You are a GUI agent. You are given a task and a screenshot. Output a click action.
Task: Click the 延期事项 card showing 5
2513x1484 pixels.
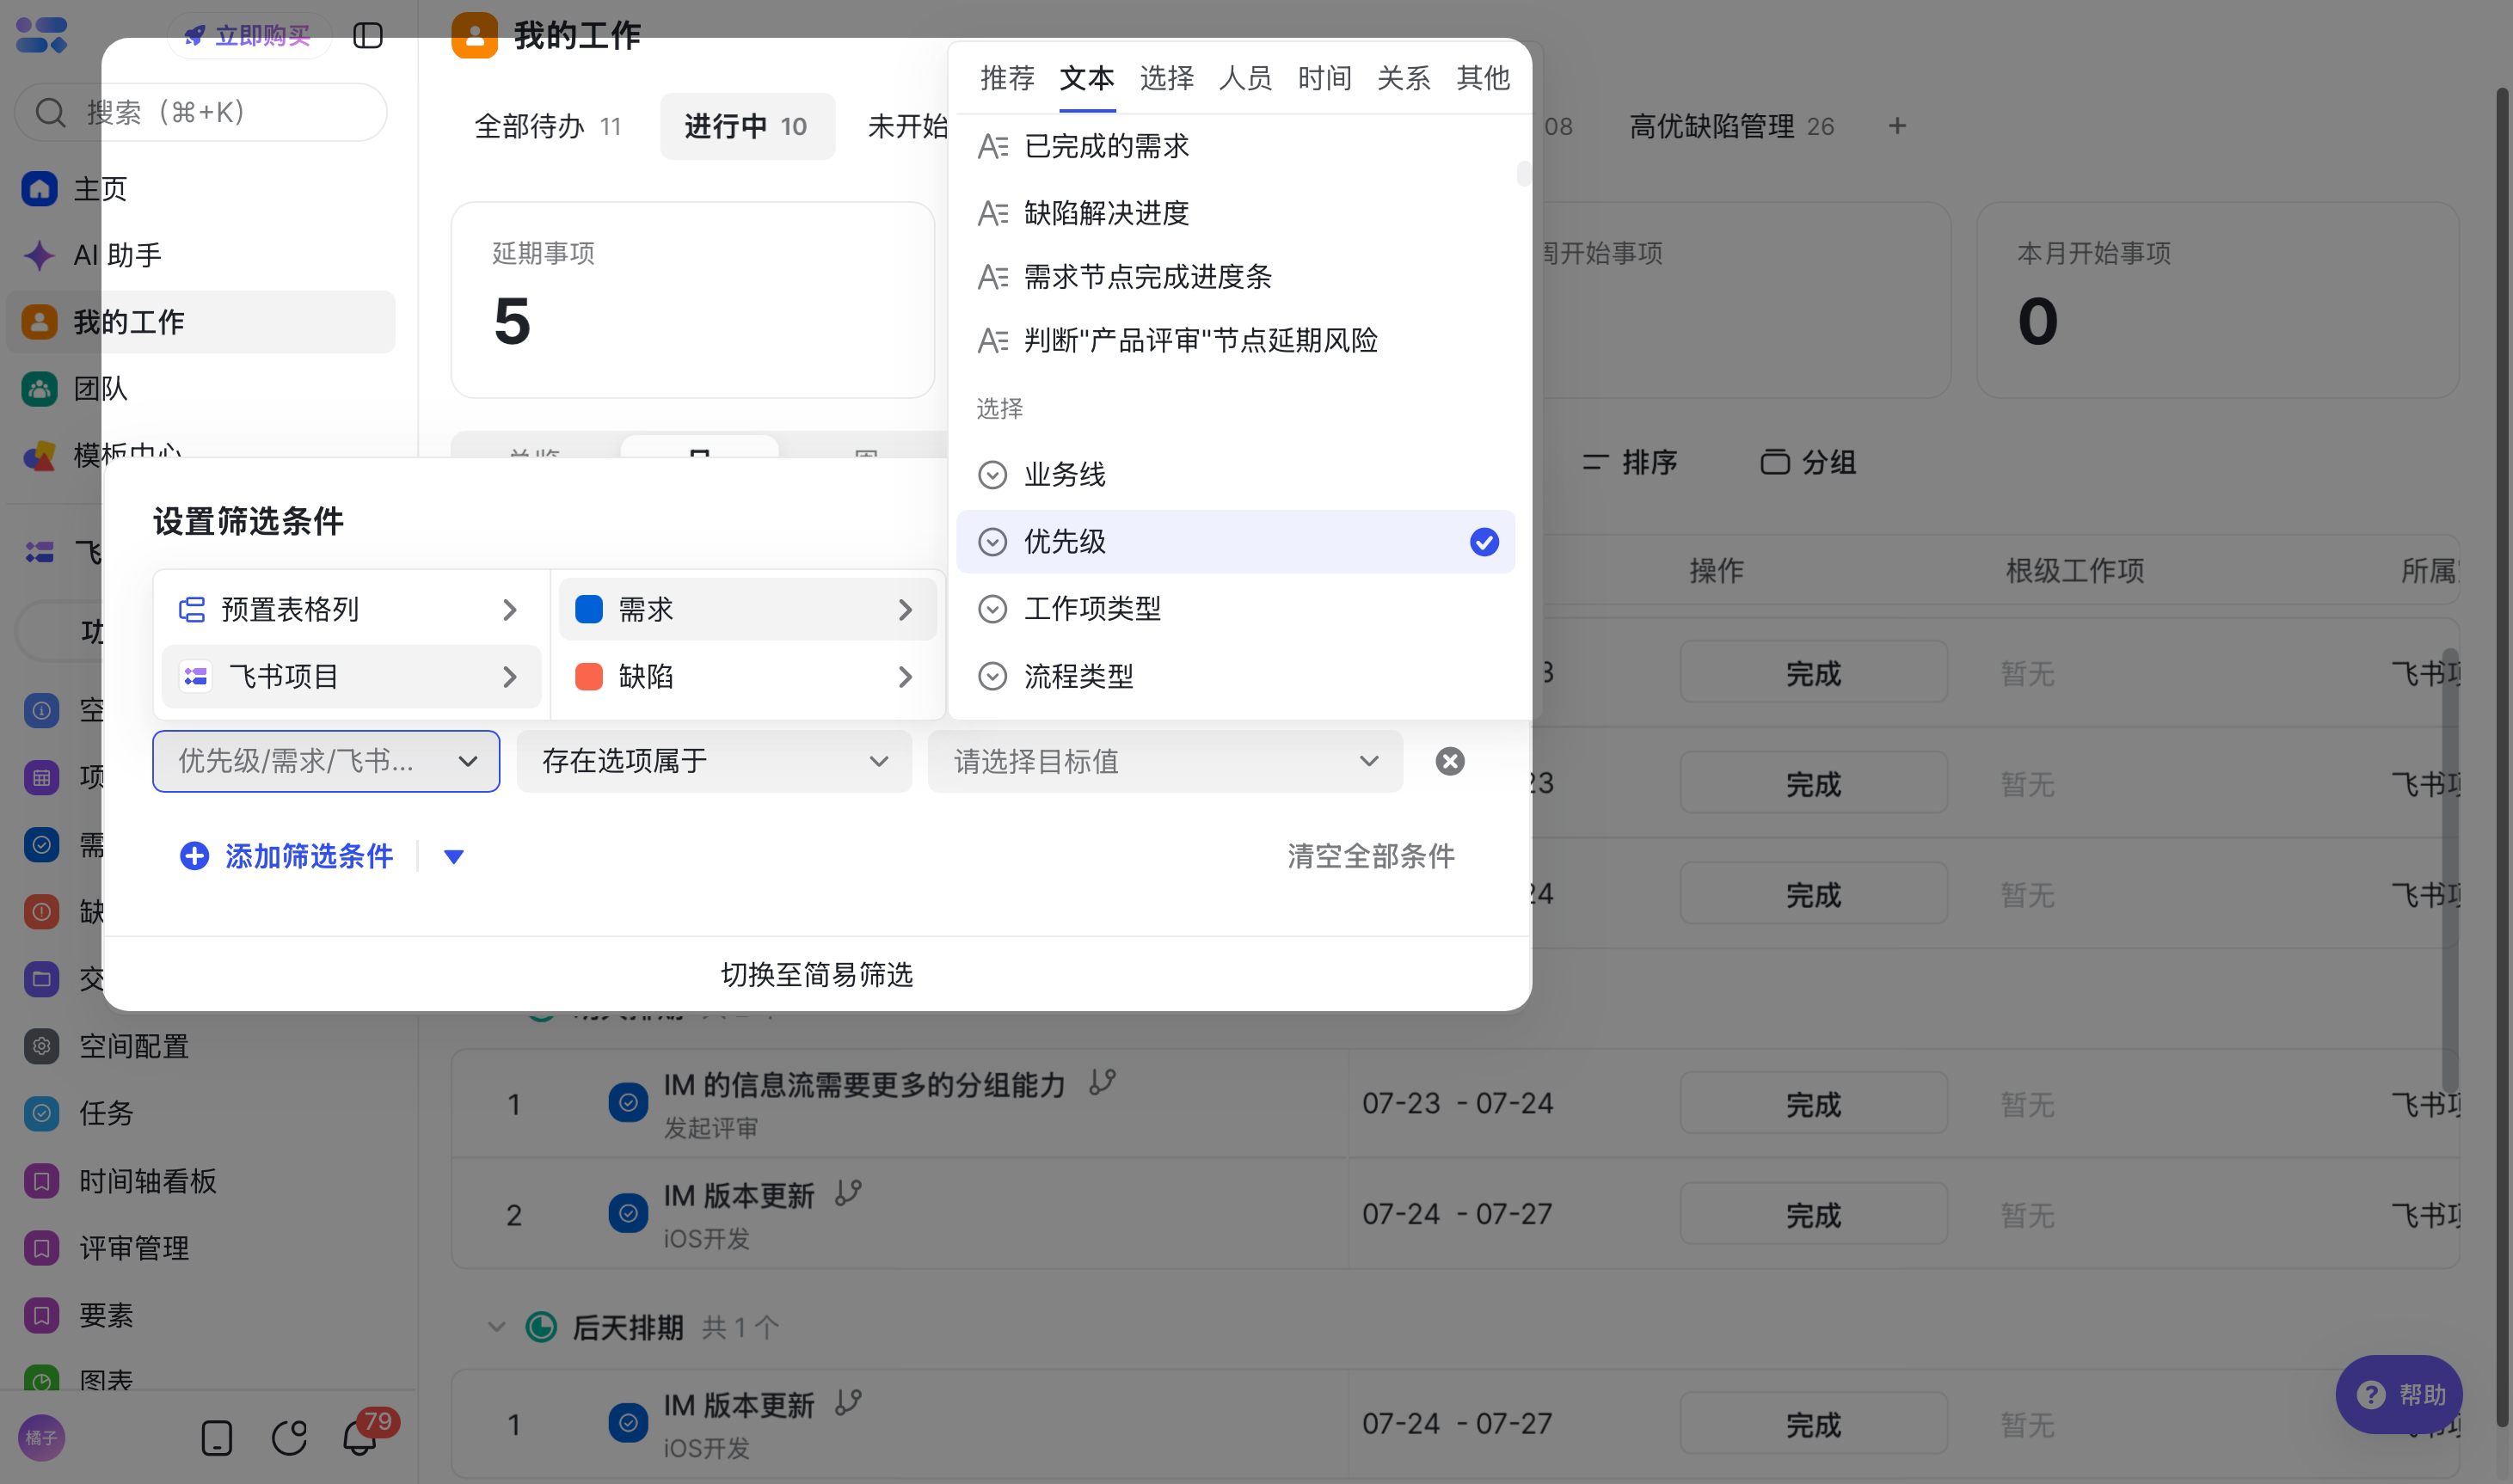(692, 300)
